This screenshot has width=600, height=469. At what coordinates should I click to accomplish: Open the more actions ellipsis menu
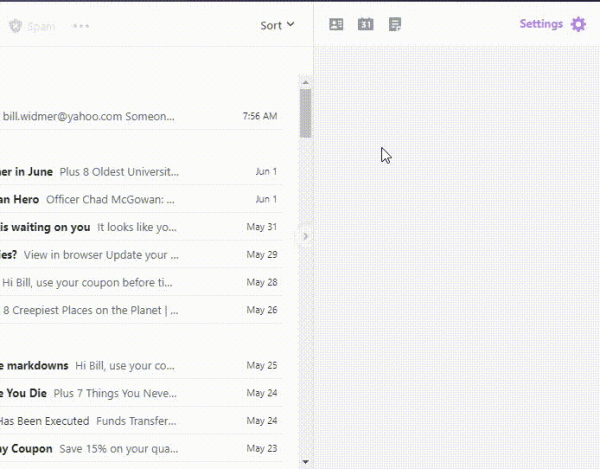[x=81, y=26]
